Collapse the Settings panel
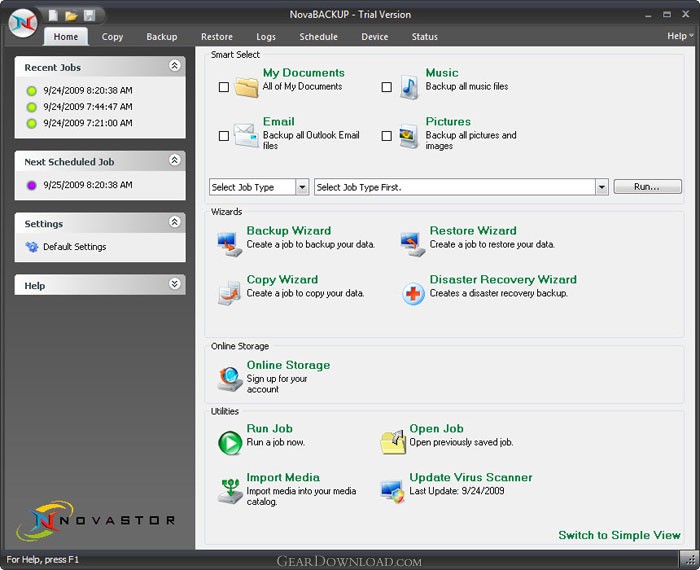Screen dimensions: 700x570 175,222
